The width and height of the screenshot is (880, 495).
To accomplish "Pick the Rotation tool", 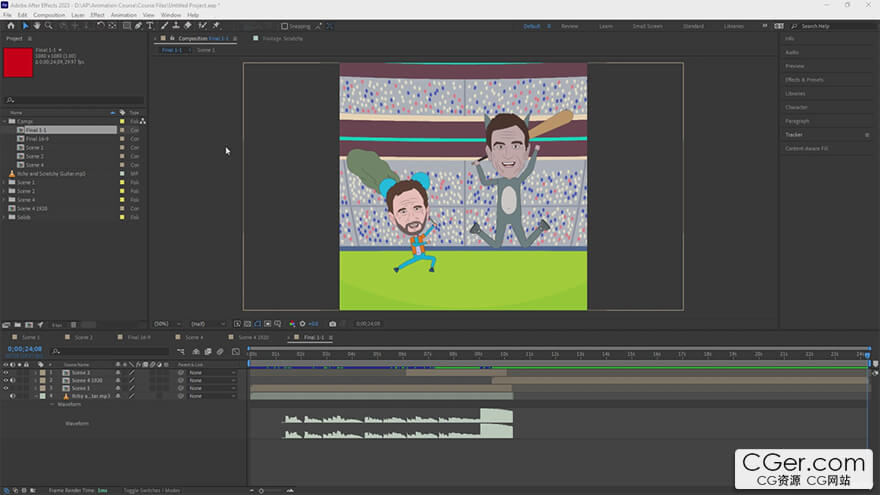I will pyautogui.click(x=101, y=26).
